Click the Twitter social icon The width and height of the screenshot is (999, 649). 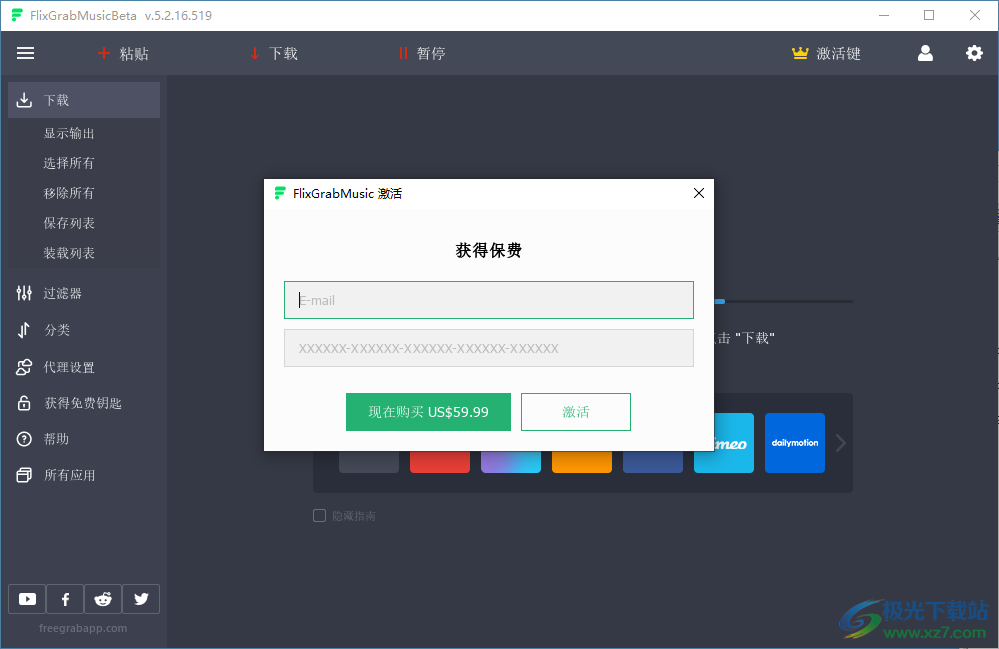[141, 599]
